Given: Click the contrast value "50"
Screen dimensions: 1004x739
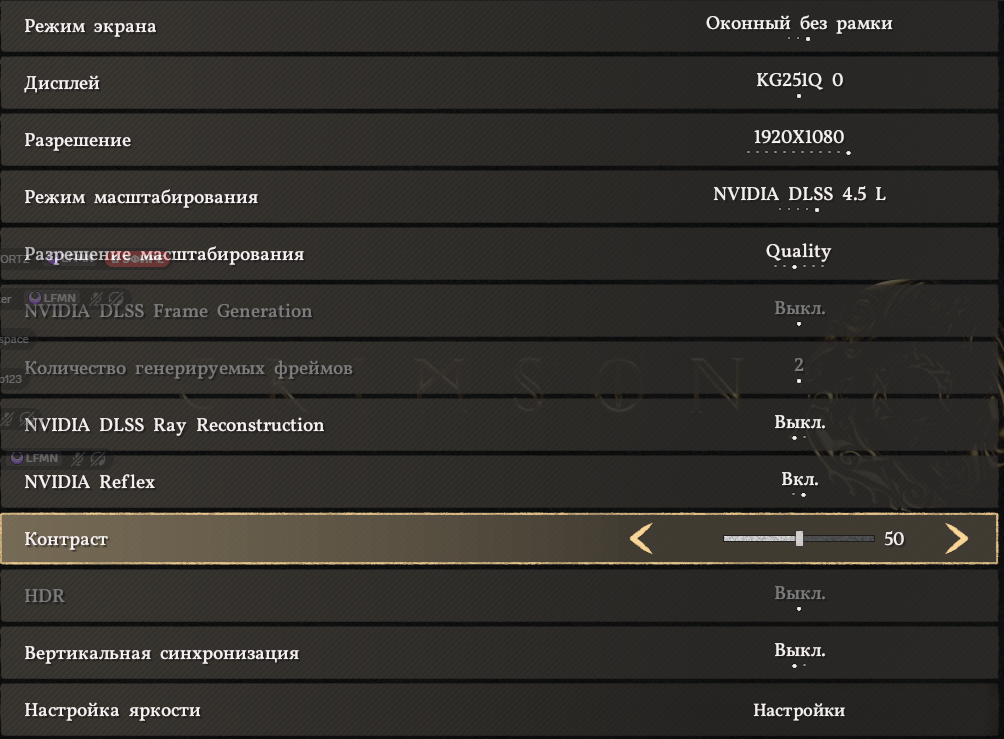Looking at the screenshot, I should [894, 540].
